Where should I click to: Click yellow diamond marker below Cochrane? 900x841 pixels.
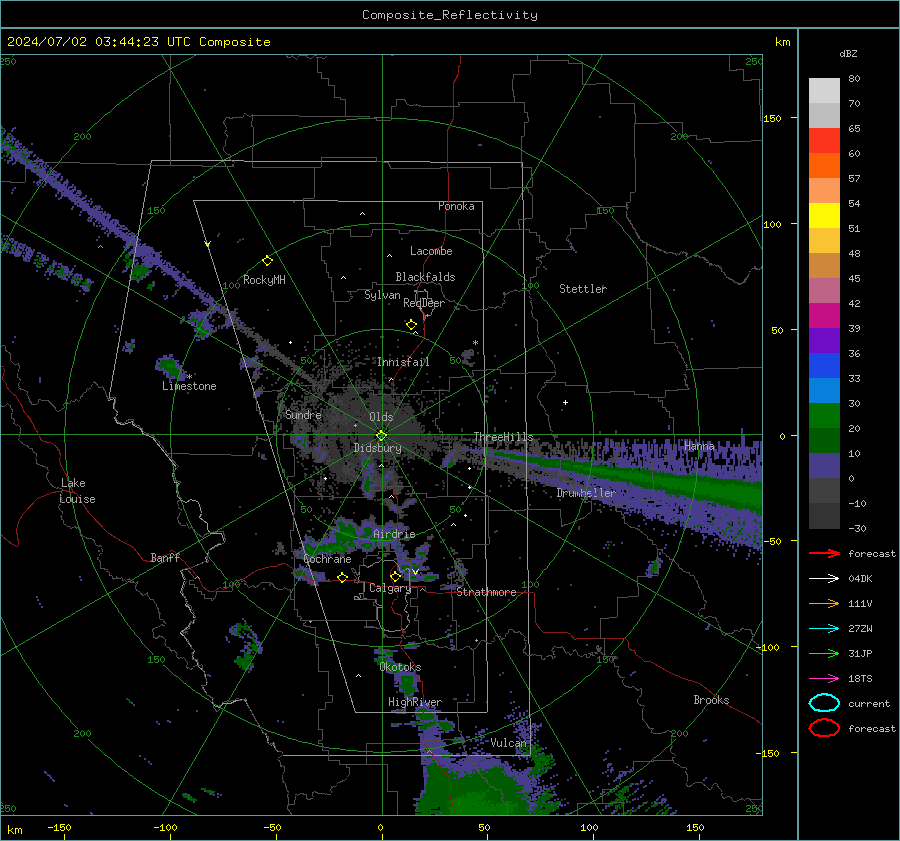coord(343,578)
